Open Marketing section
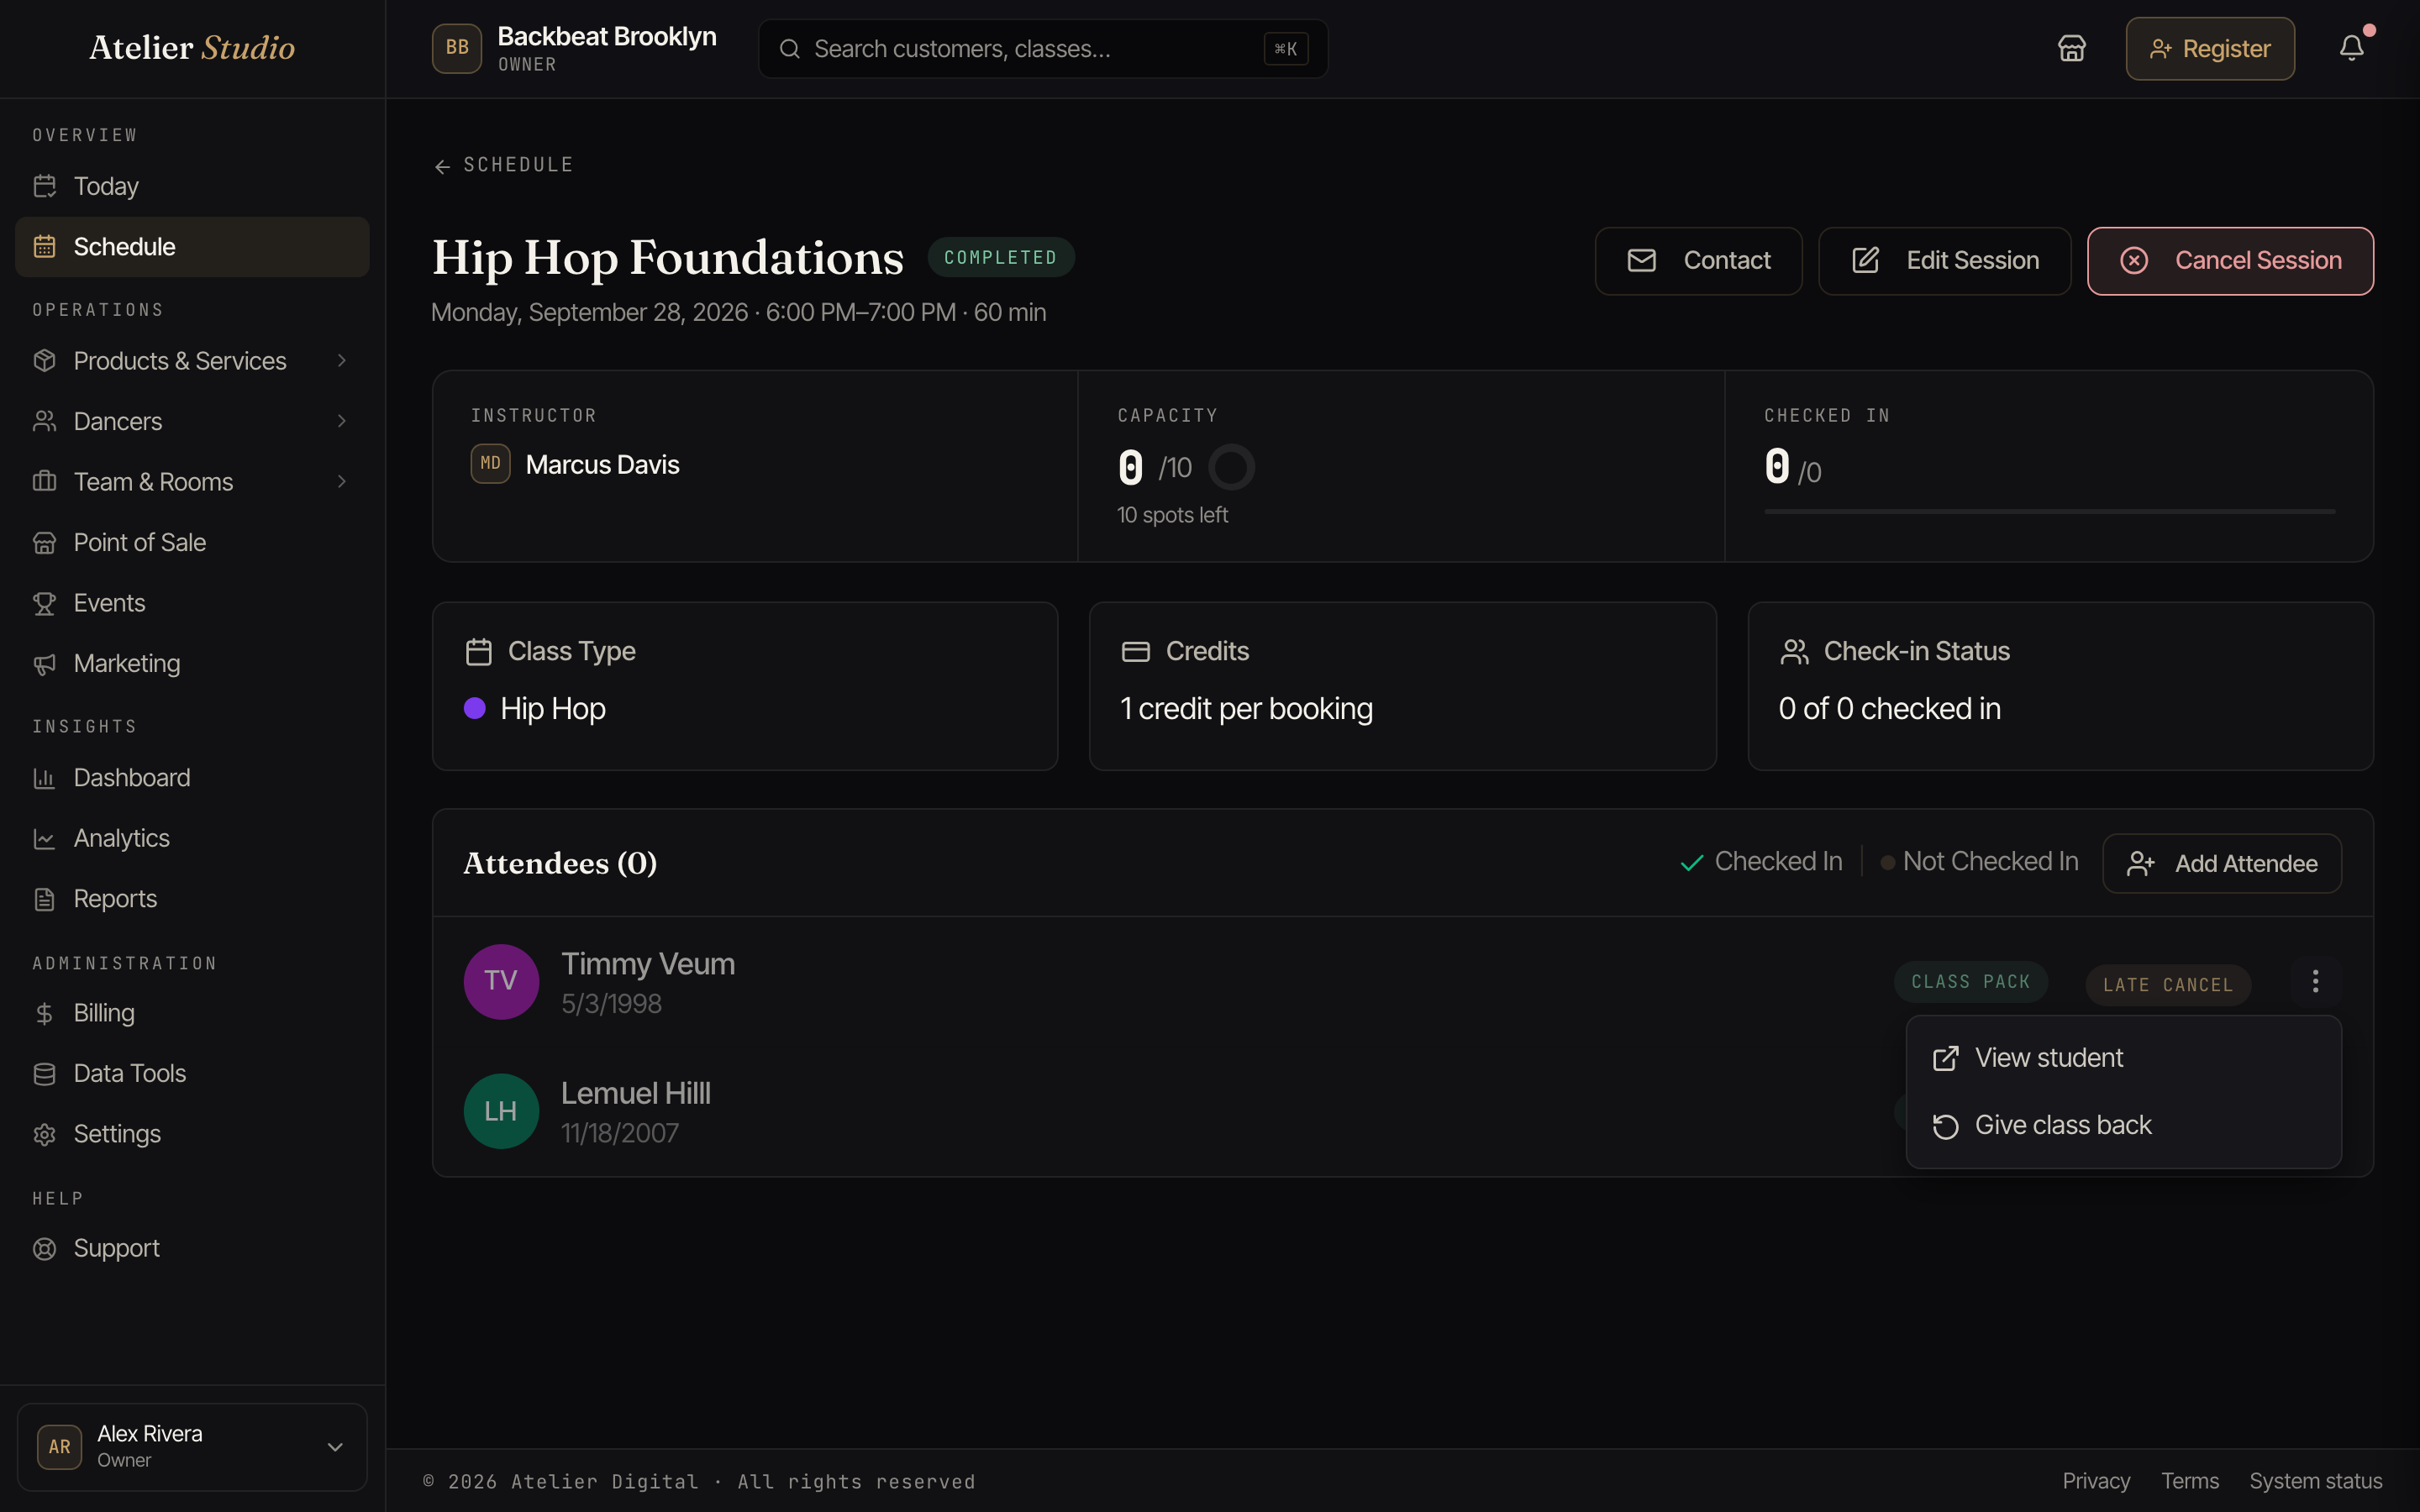This screenshot has height=1512, width=2420. tap(192, 664)
